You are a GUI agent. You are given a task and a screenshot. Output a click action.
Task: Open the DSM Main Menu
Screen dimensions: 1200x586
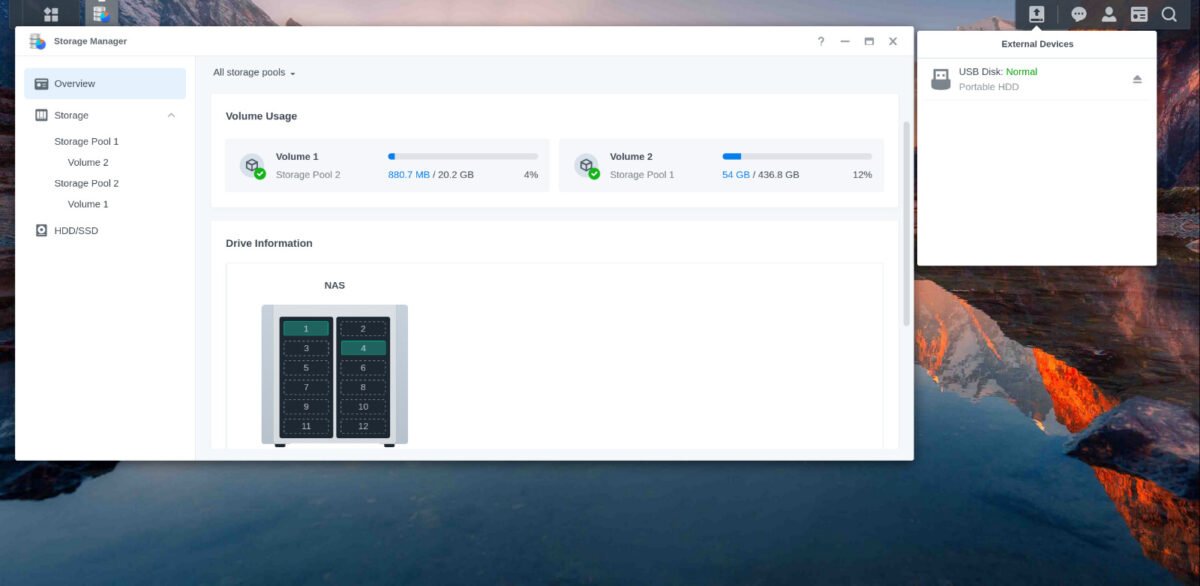(50, 14)
